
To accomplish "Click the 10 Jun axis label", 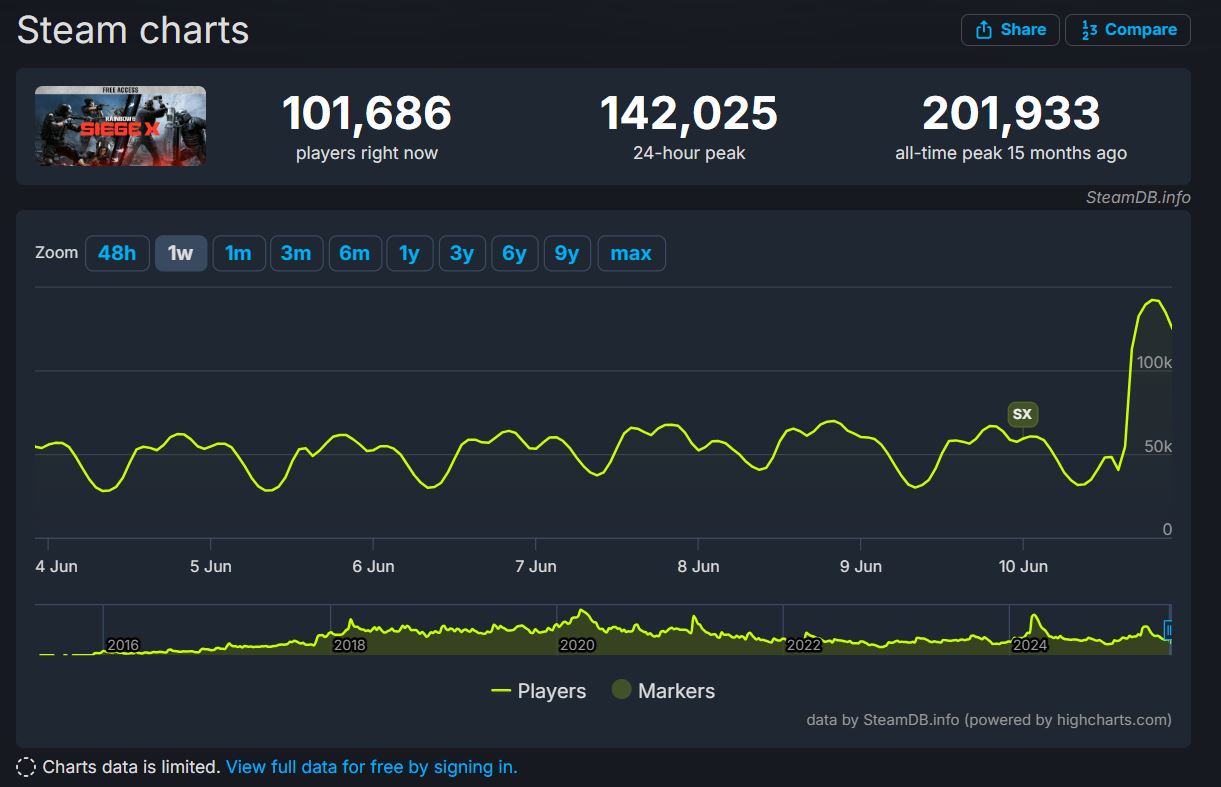I will [x=1023, y=566].
